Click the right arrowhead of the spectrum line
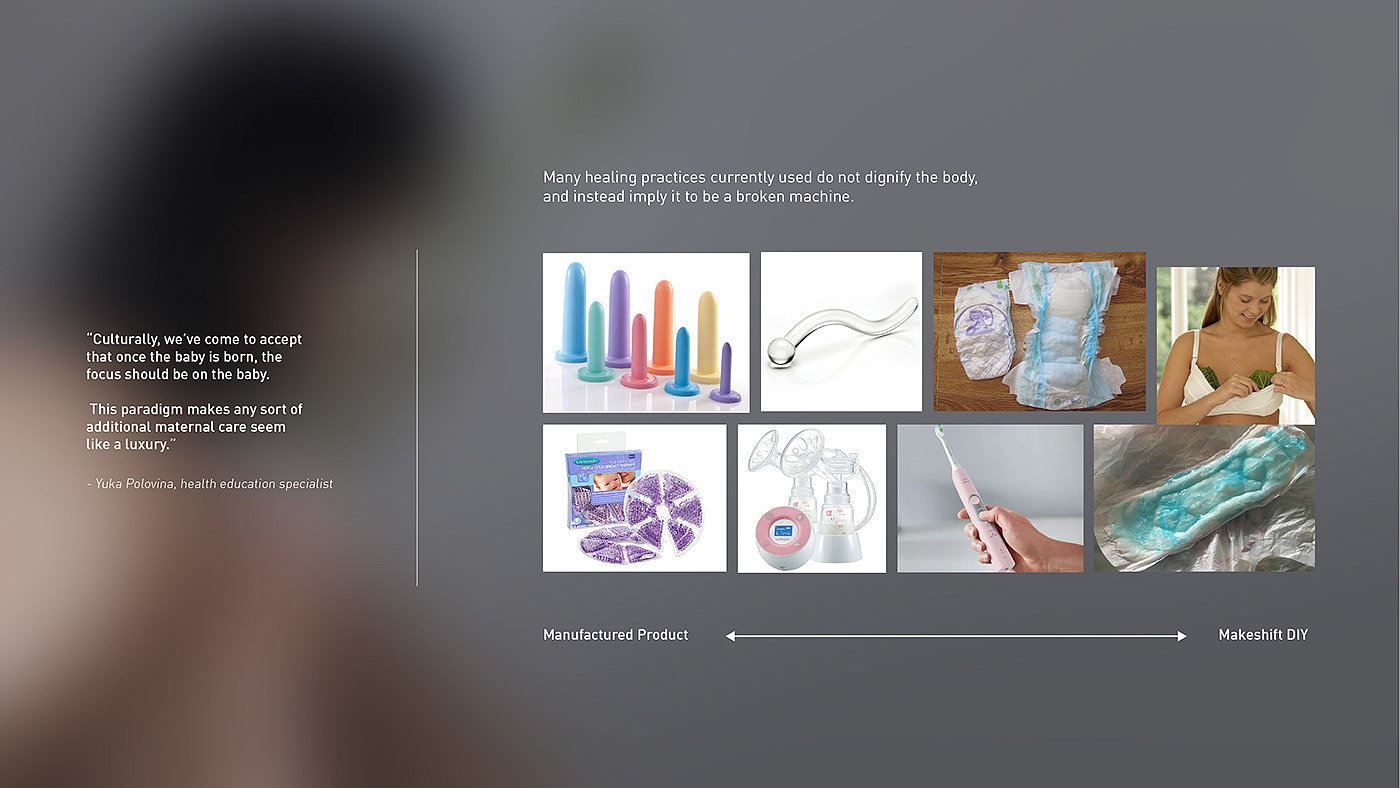Viewport: 1400px width, 788px height. (1182, 636)
